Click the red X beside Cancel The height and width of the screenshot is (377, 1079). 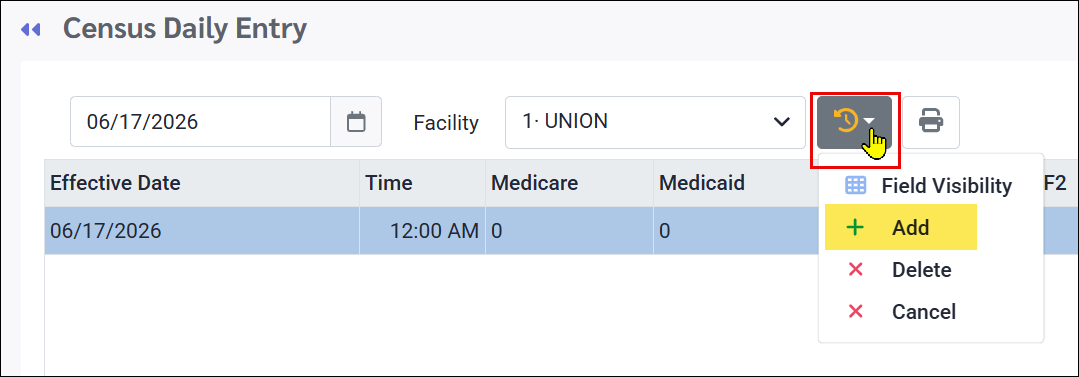tap(855, 312)
